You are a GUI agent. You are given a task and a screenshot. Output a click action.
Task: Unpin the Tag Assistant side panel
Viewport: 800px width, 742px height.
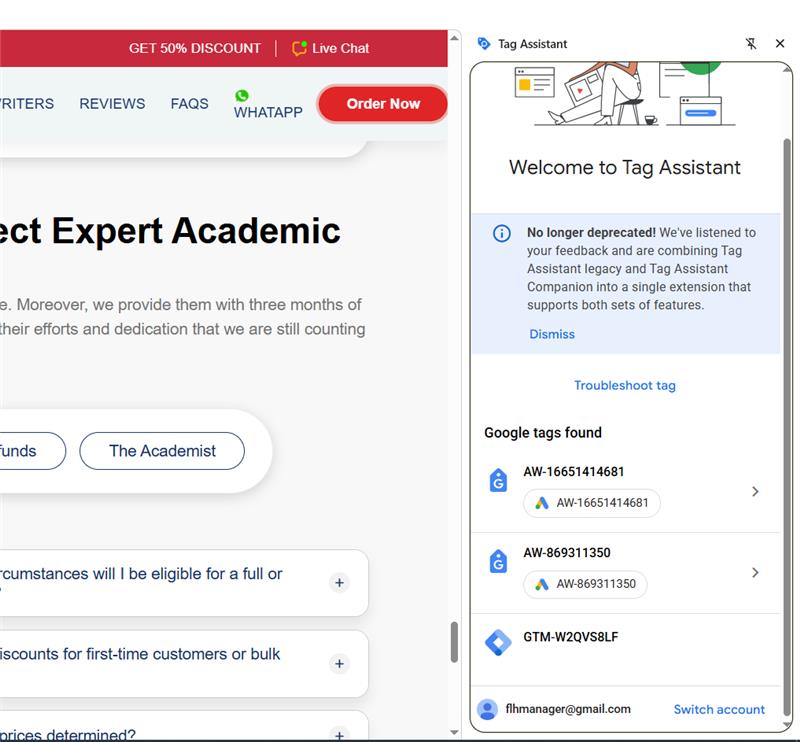point(752,44)
